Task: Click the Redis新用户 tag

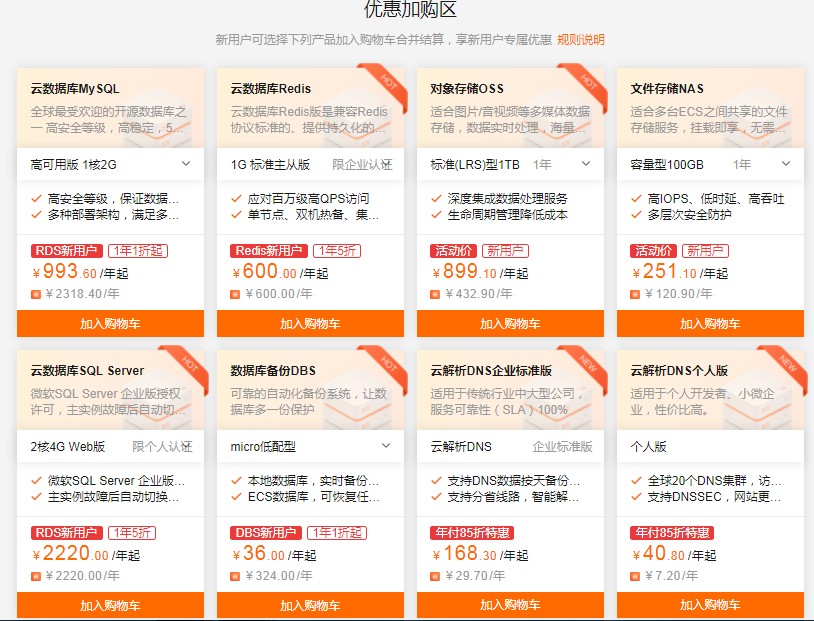Action: (x=269, y=251)
